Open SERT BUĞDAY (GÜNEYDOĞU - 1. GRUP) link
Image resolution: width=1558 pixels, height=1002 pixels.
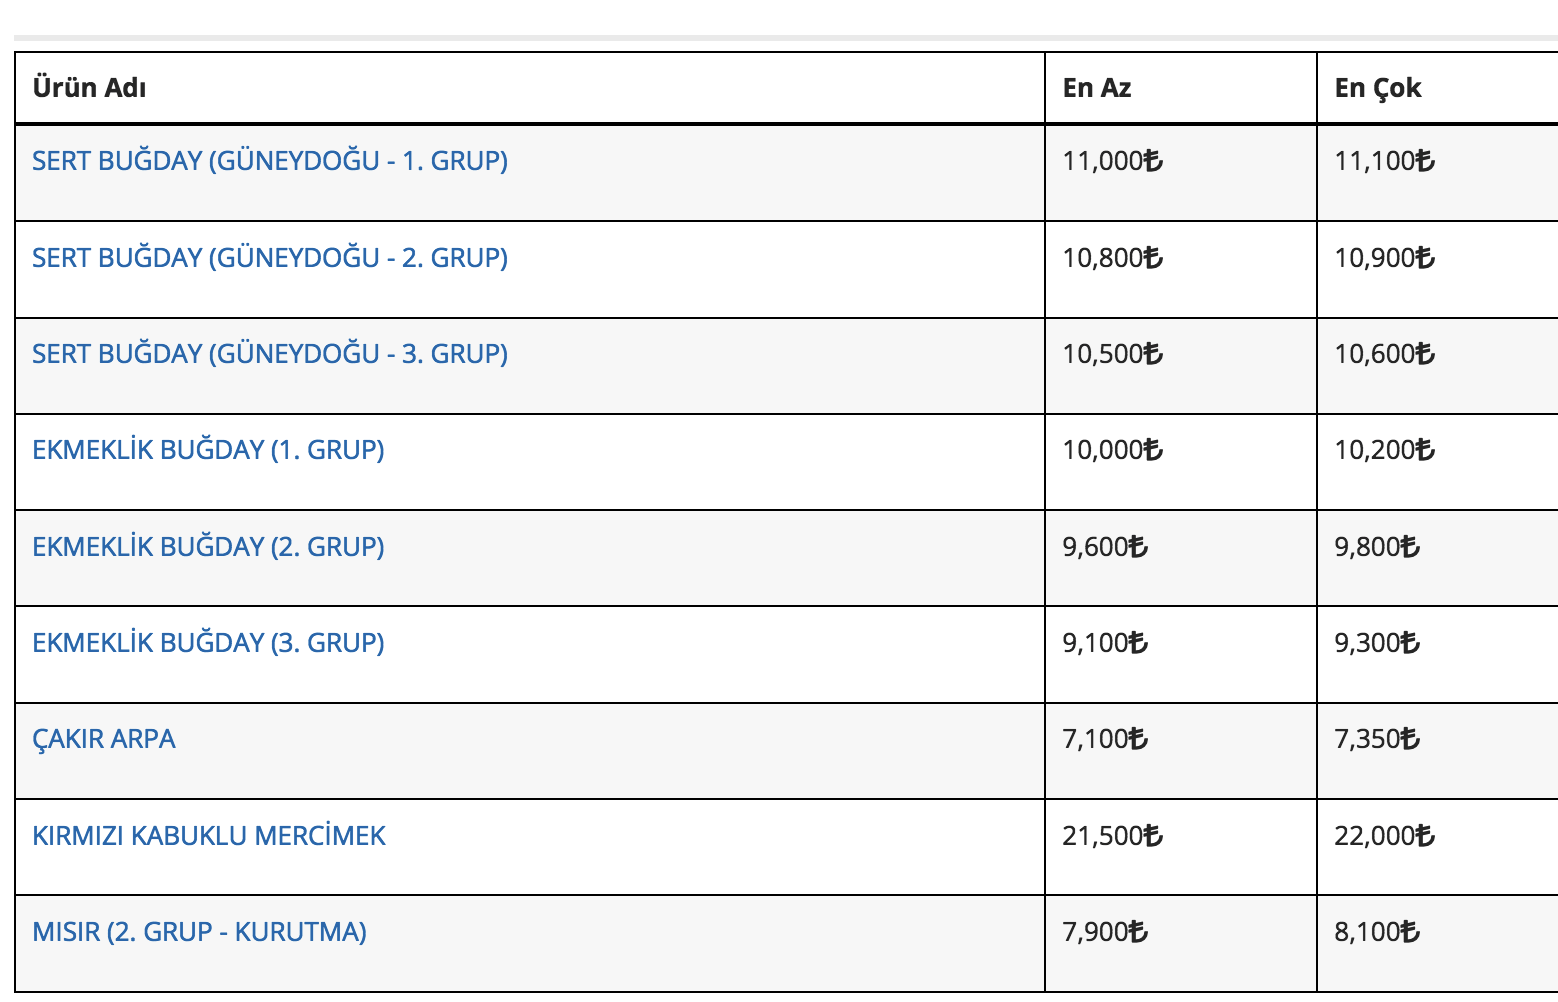[x=270, y=161]
